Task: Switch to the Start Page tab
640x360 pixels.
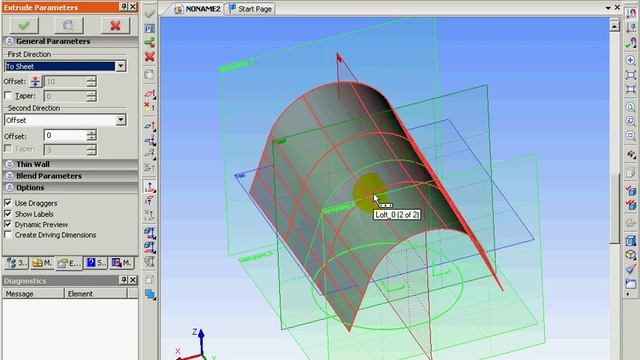Action: [x=250, y=9]
